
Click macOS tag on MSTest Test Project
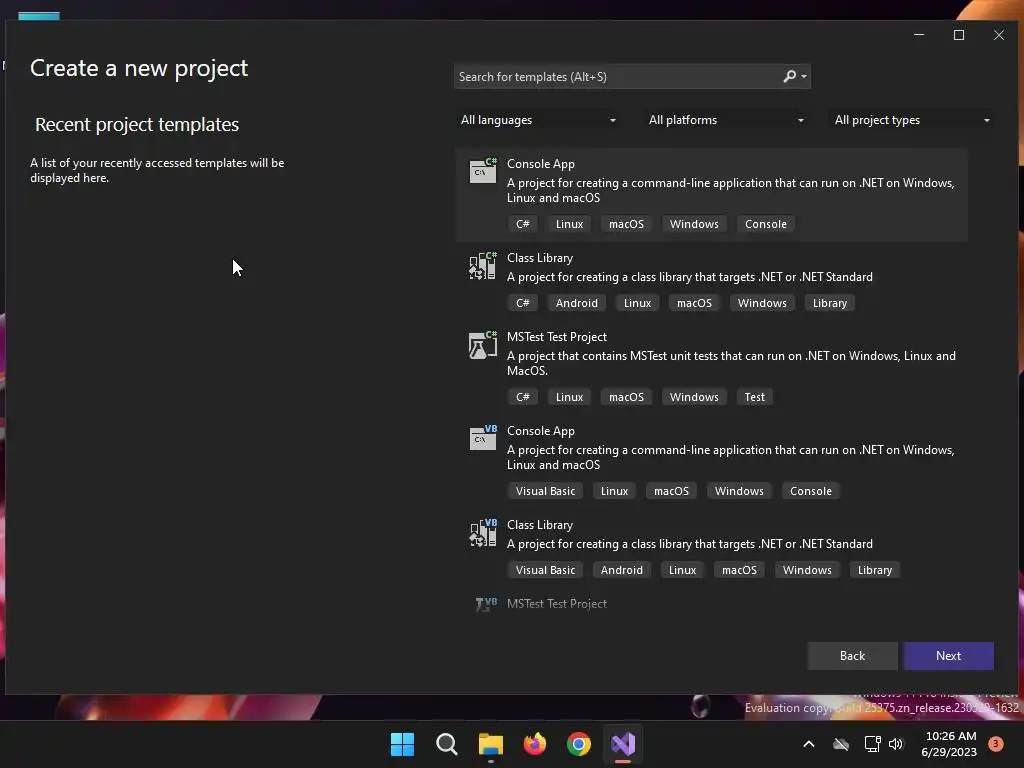(x=626, y=397)
